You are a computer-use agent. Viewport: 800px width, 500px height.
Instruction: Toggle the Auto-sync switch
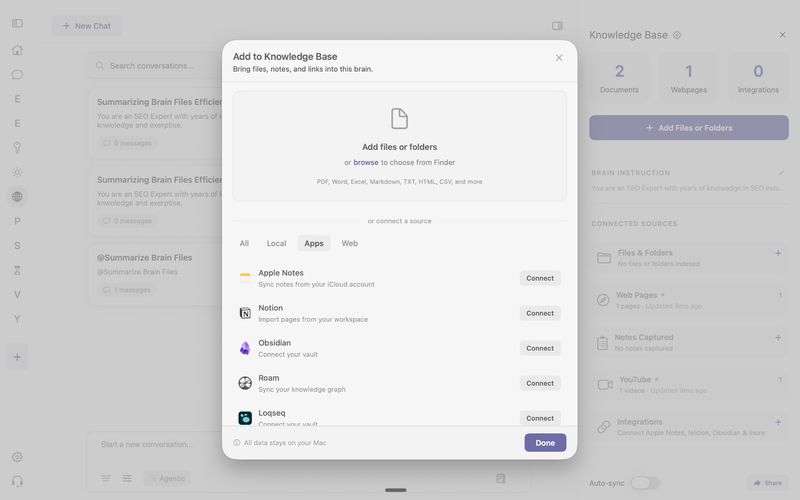(x=644, y=483)
